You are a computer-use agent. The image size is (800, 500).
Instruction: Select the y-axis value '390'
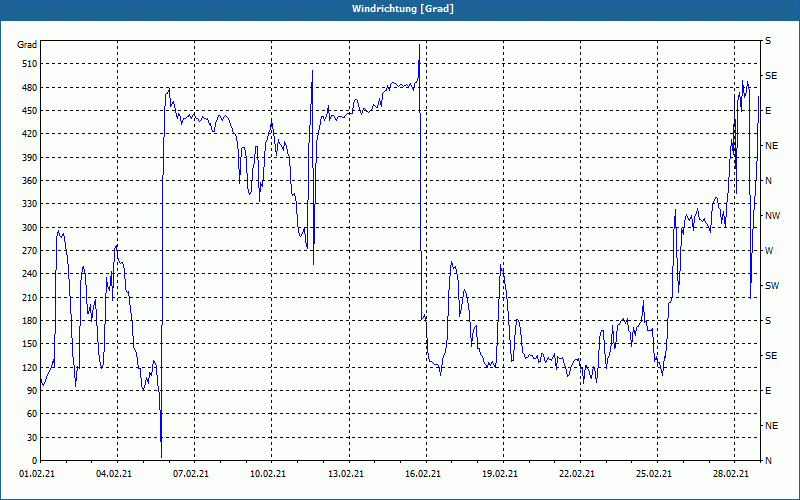tap(30, 157)
